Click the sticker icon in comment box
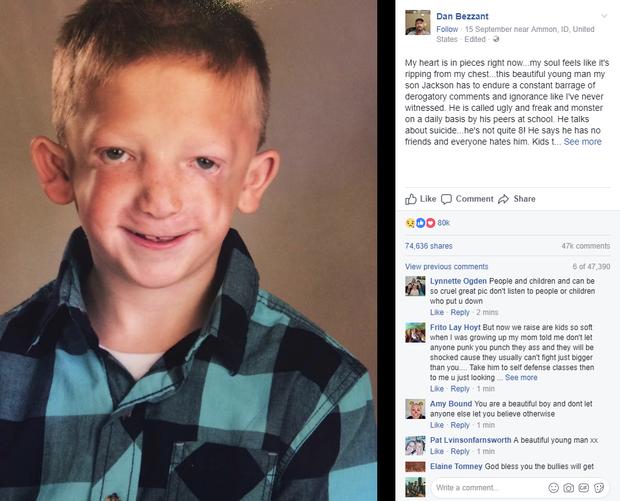 599,488
